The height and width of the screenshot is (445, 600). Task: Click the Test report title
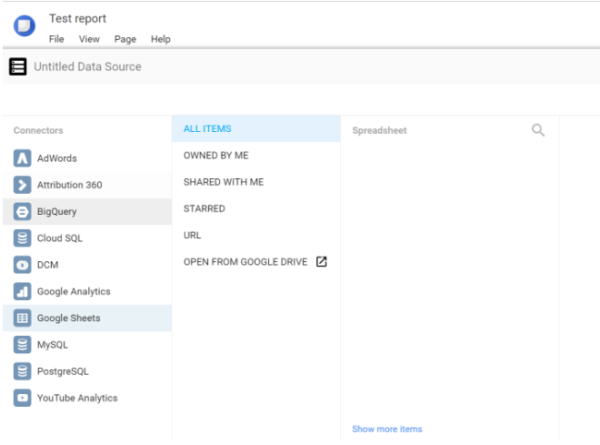(77, 18)
